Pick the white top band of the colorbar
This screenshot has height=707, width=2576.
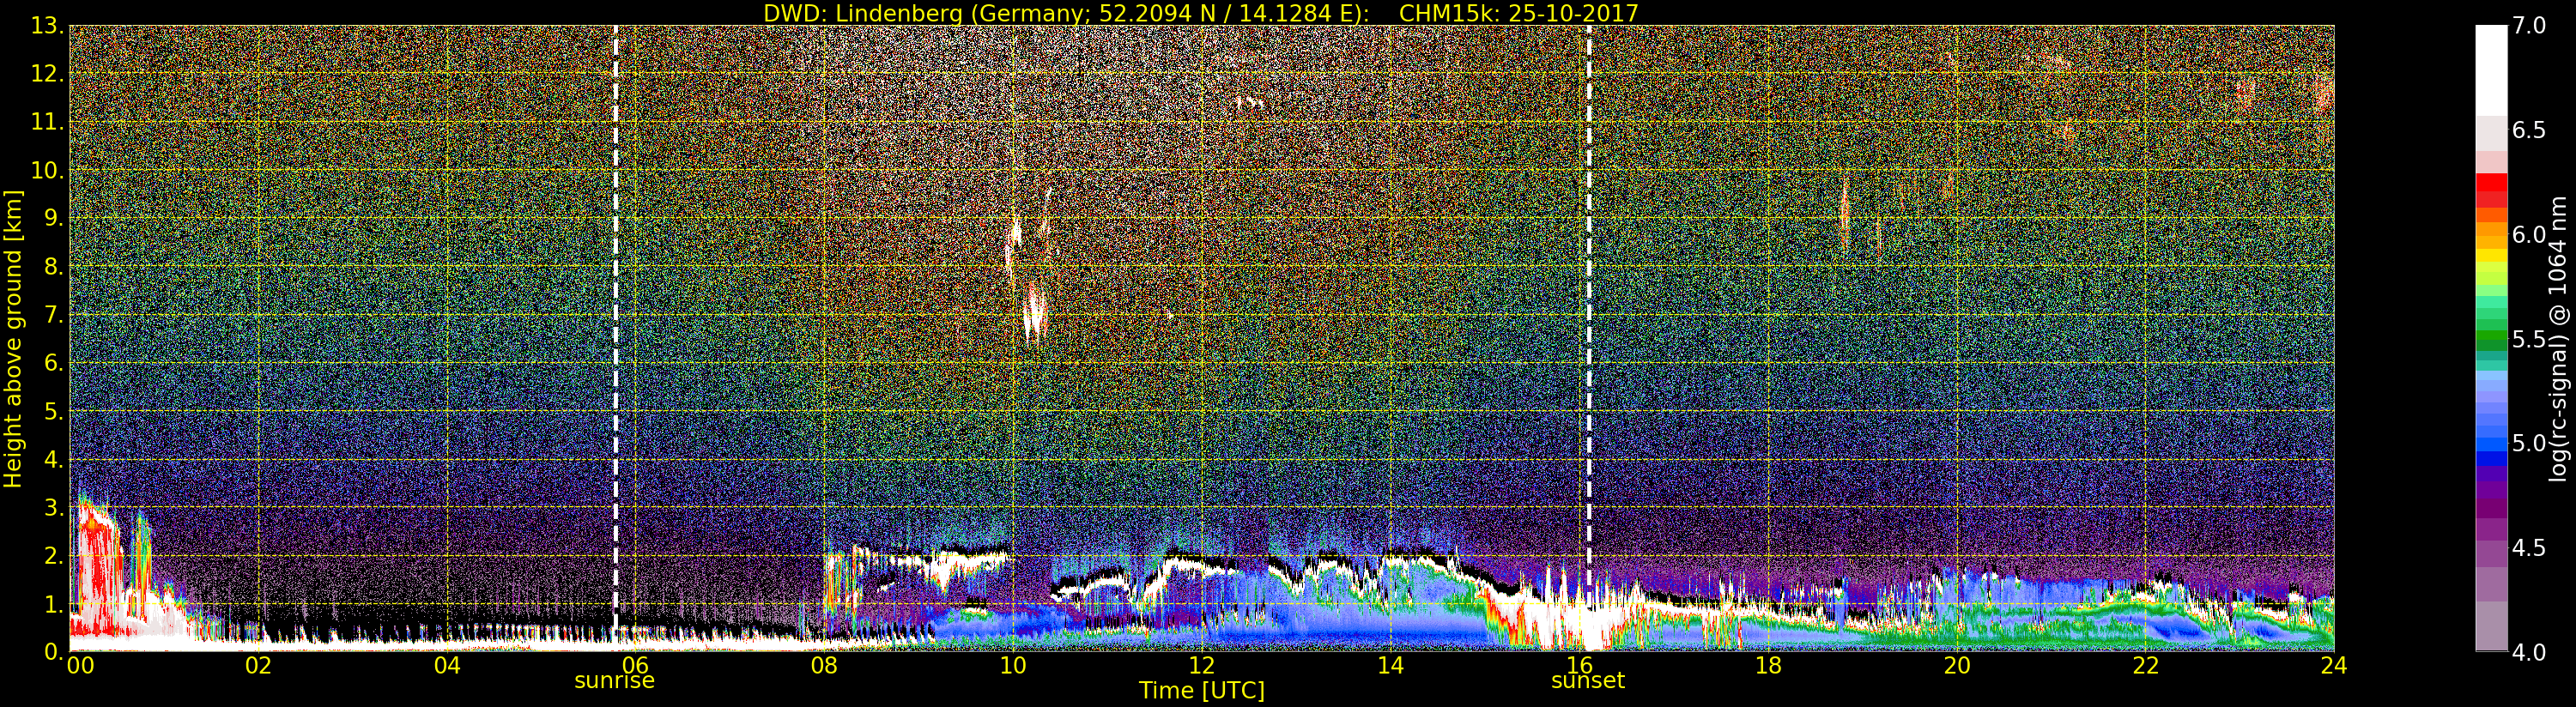click(2491, 70)
